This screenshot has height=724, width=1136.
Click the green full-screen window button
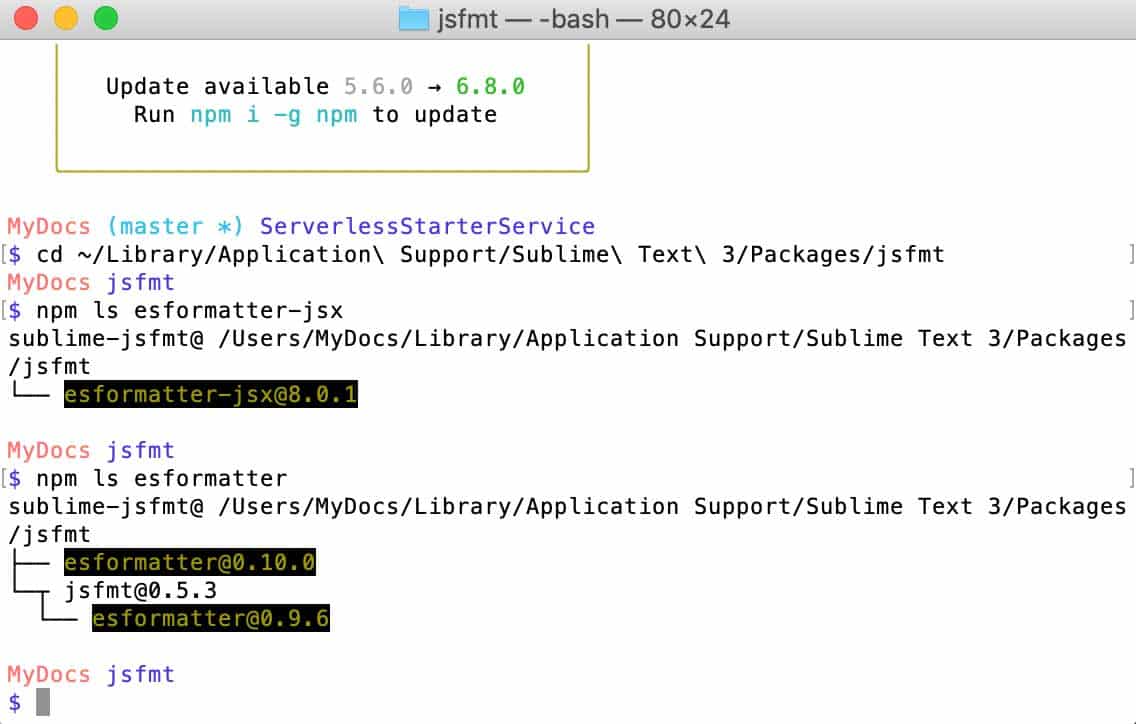104,18
